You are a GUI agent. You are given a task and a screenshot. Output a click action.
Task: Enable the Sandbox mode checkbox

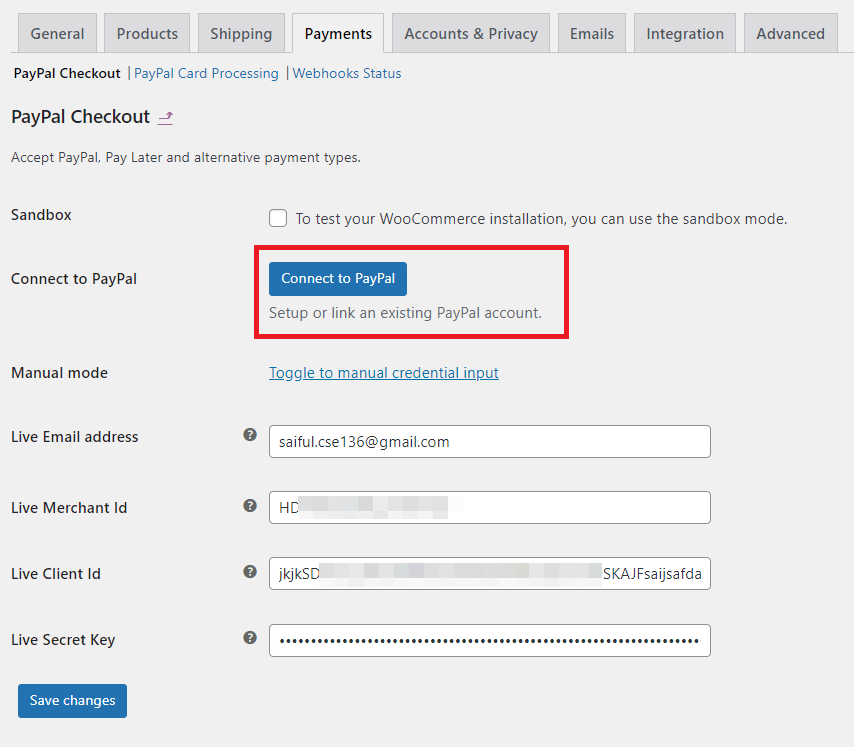278,218
